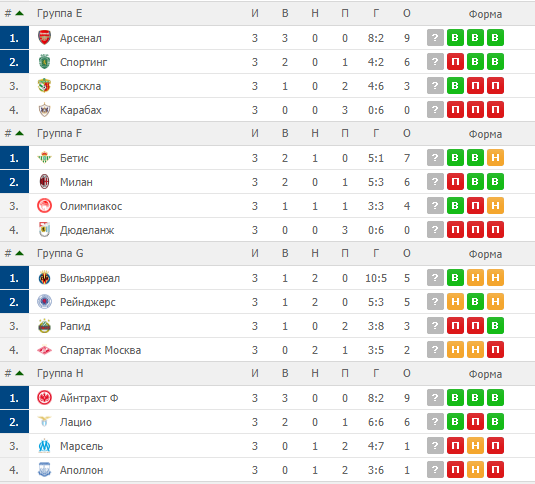535x484 pixels.
Task: Click the Group G points column header
Action: (407, 253)
